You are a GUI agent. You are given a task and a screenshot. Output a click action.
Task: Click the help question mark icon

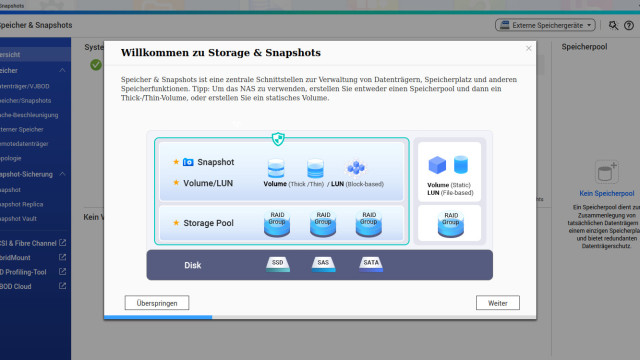(629, 25)
